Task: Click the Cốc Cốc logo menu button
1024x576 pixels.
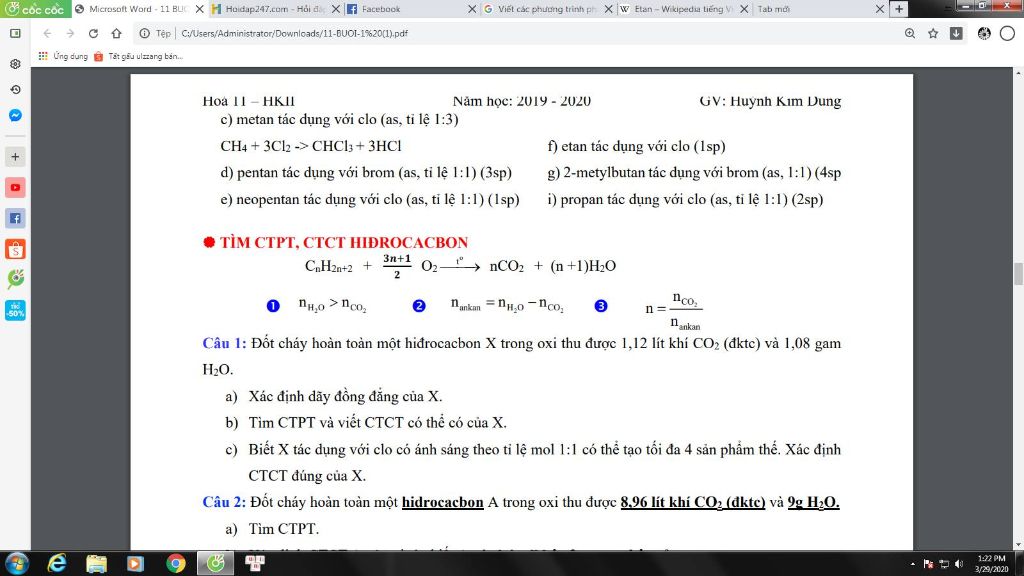Action: [35, 8]
